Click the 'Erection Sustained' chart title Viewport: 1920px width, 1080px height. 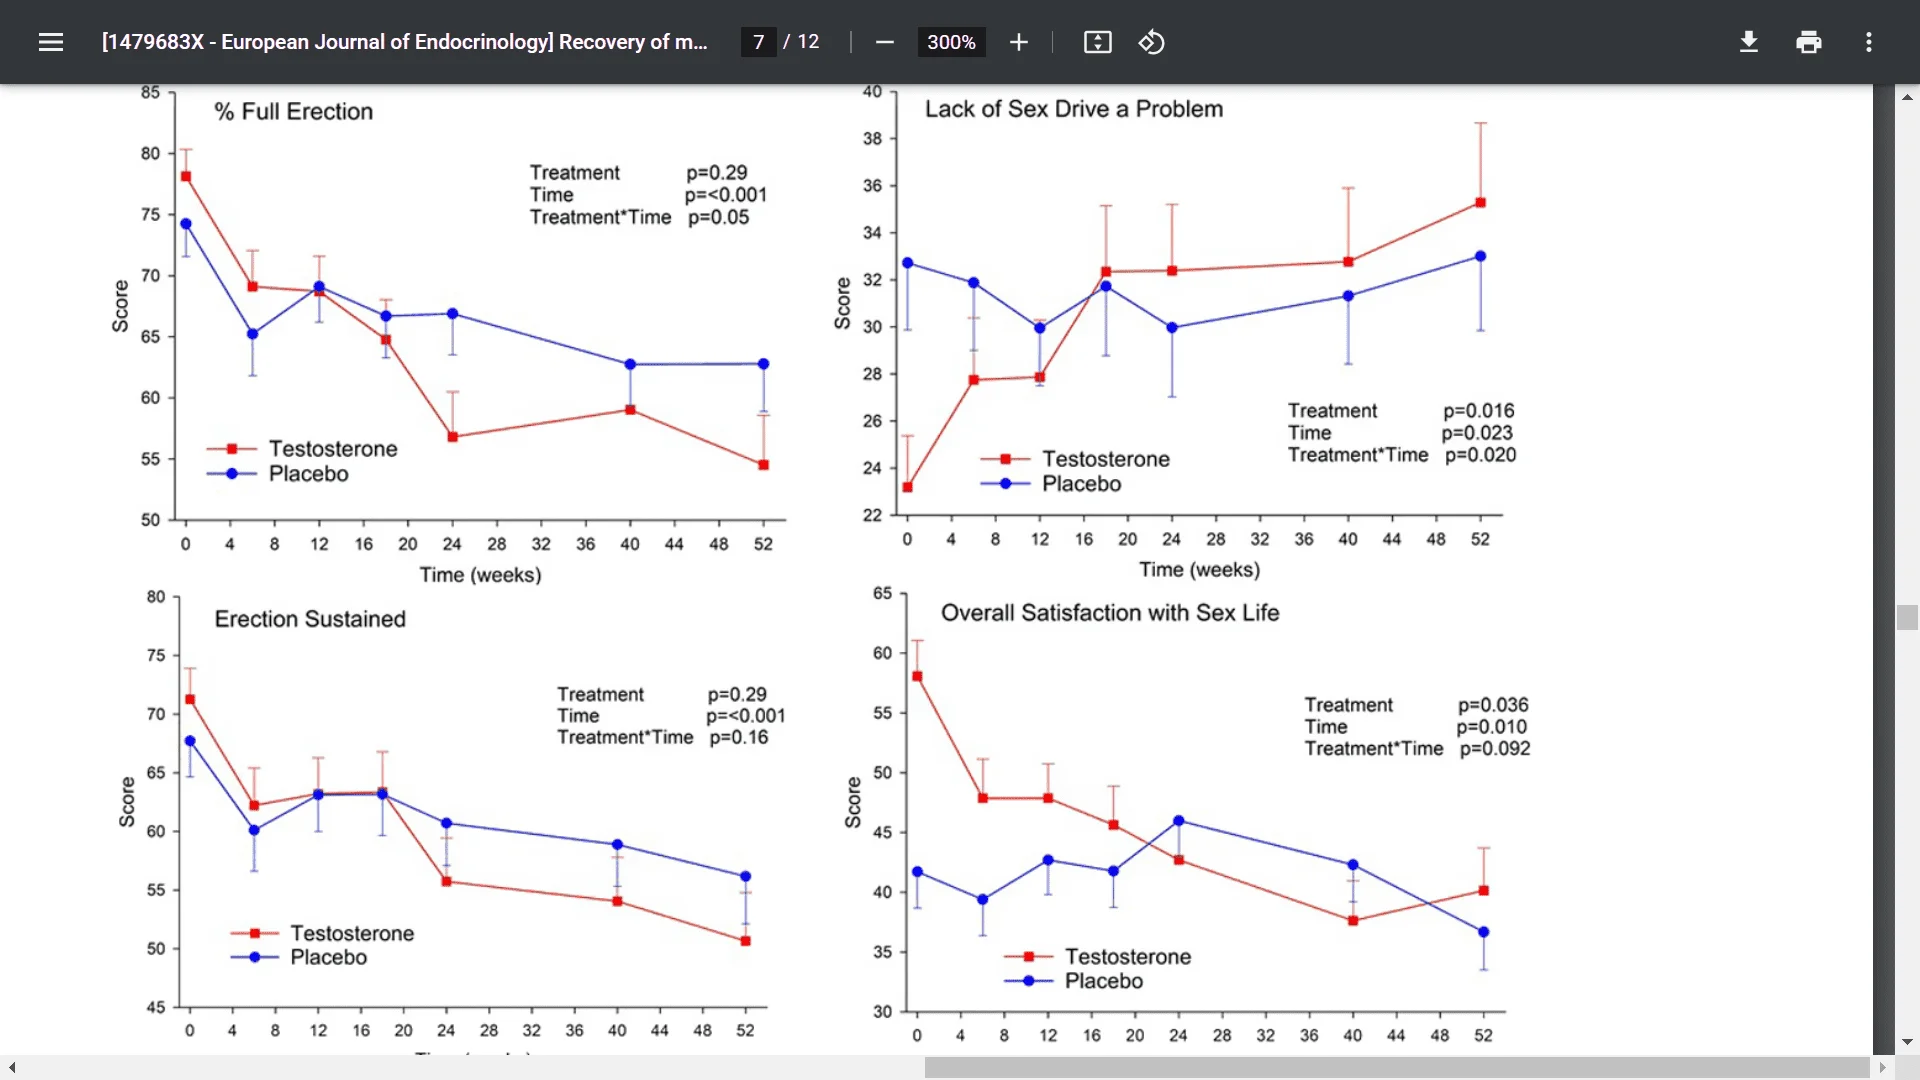pyautogui.click(x=310, y=619)
